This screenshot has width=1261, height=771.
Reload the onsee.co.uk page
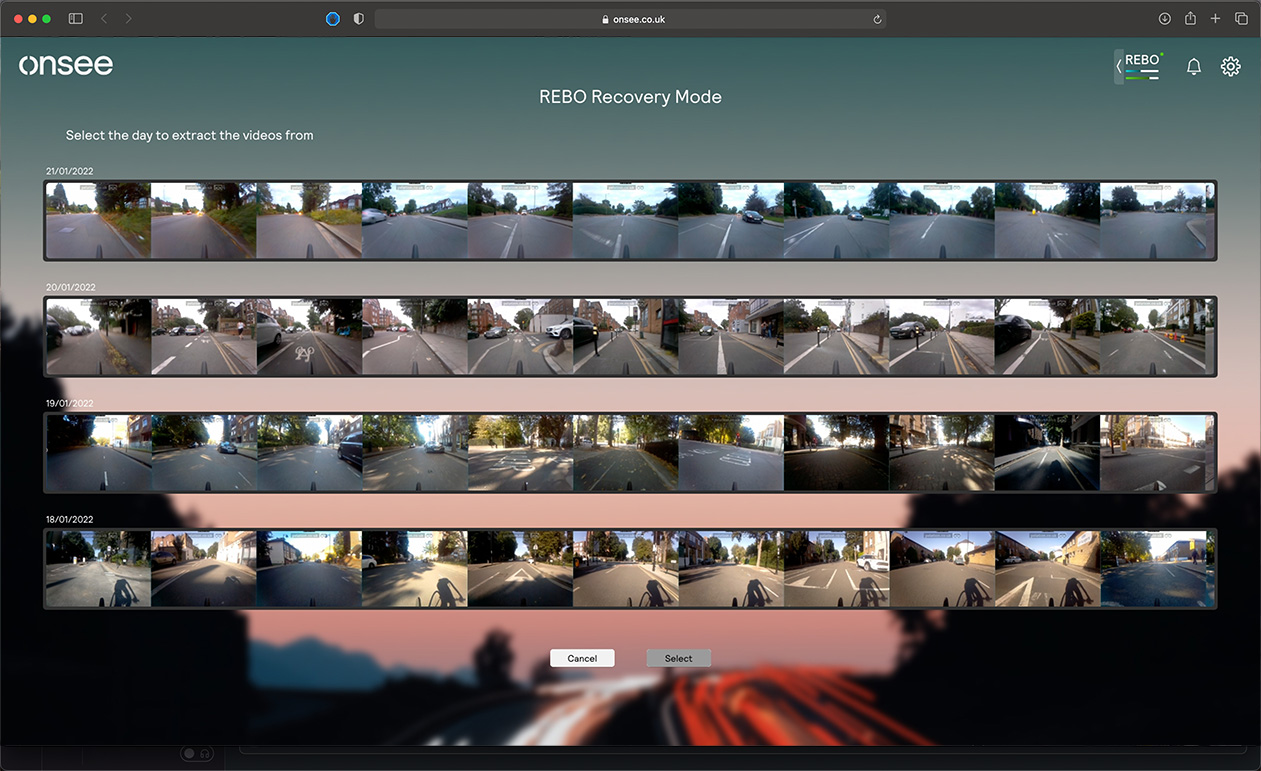point(876,18)
